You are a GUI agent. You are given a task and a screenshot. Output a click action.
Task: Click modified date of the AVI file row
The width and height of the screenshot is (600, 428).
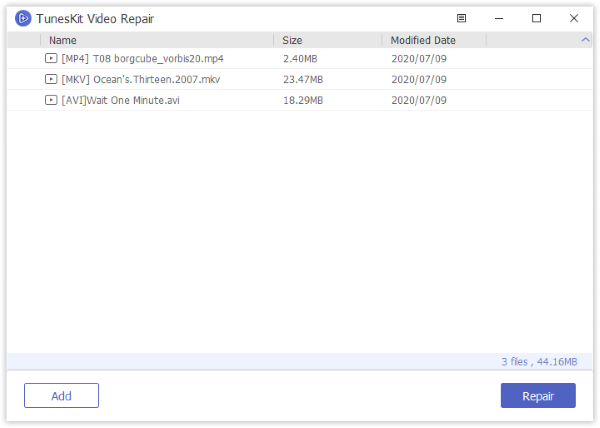click(419, 100)
